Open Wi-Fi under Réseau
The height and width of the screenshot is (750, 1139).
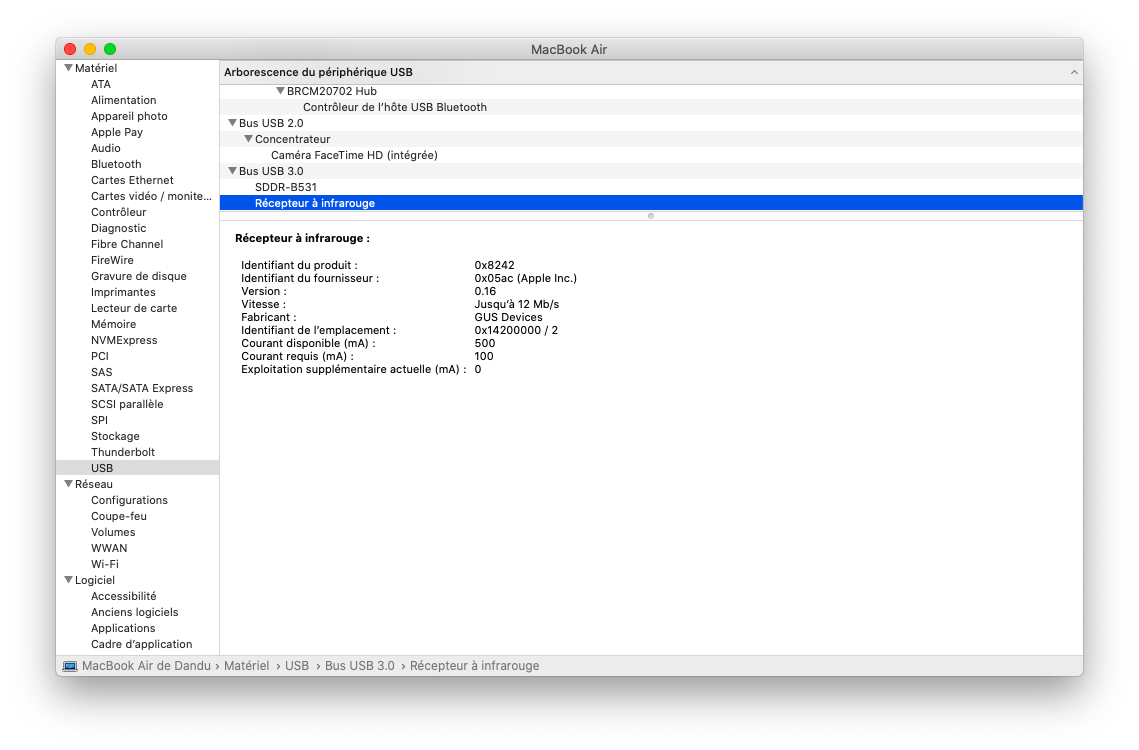pos(105,563)
